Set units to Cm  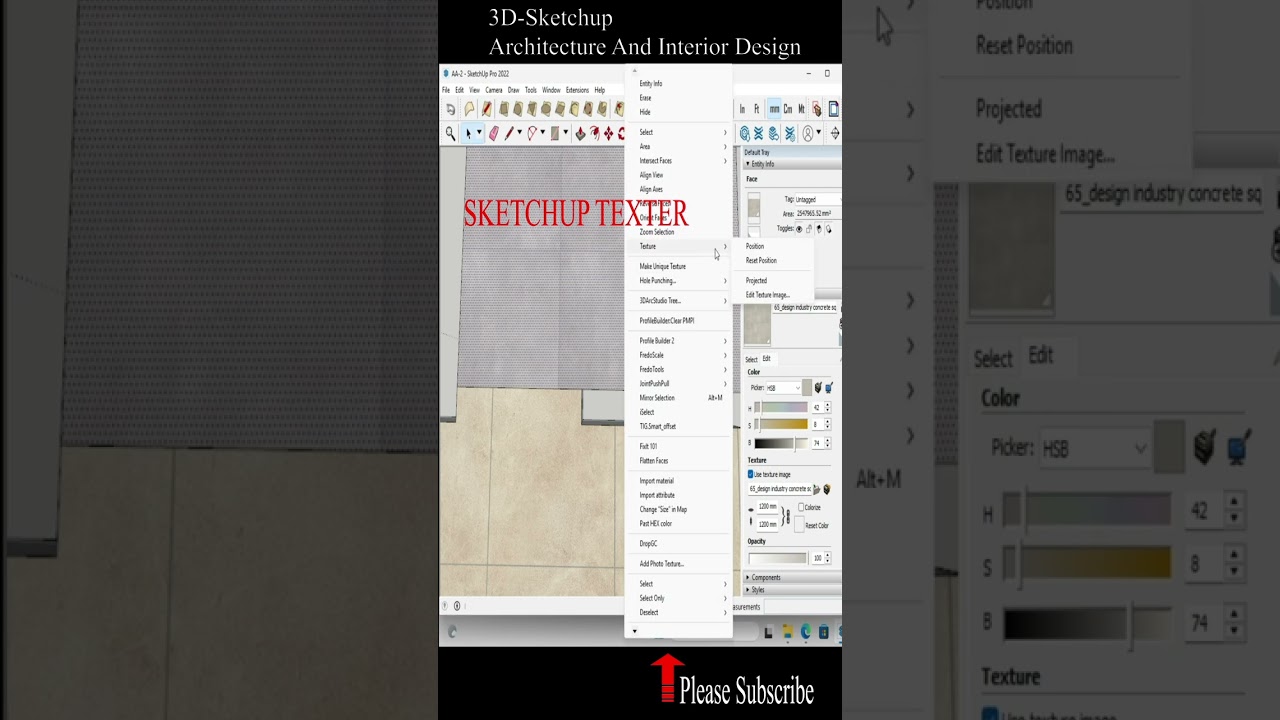(788, 109)
